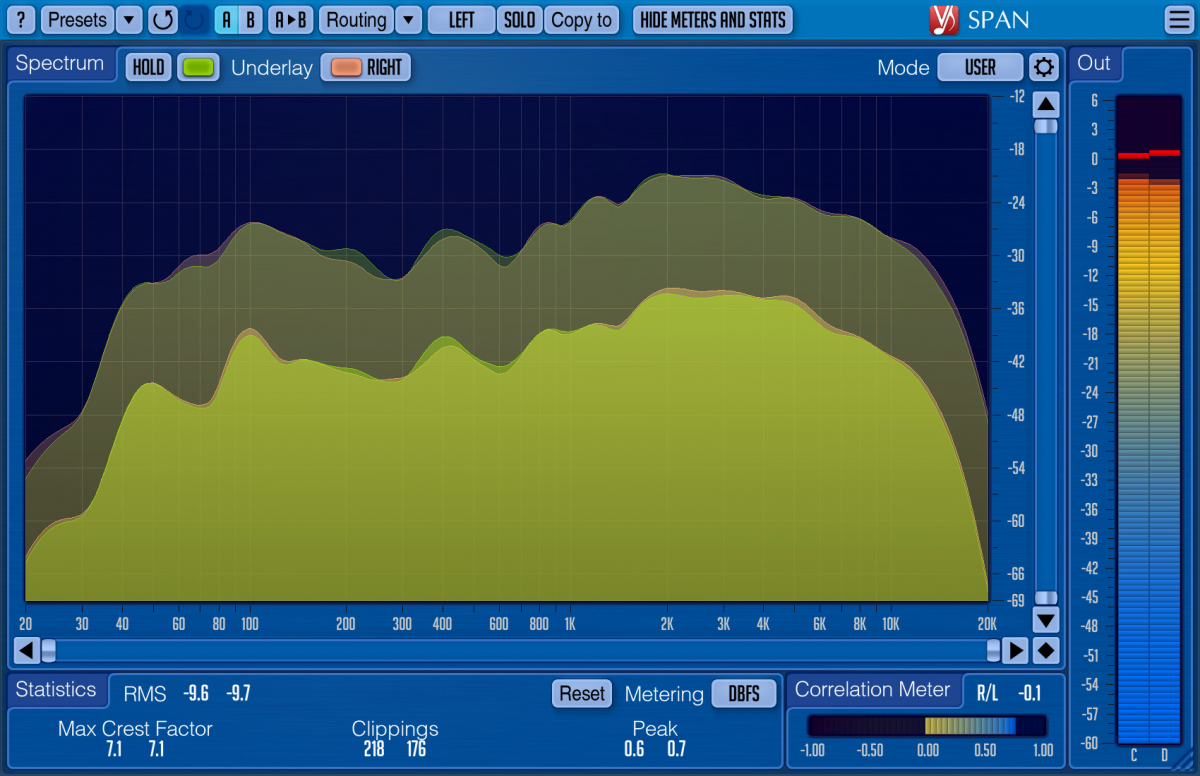Screen dimensions: 1200x776
Task: Open the hamburger main menu
Action: point(1178,20)
